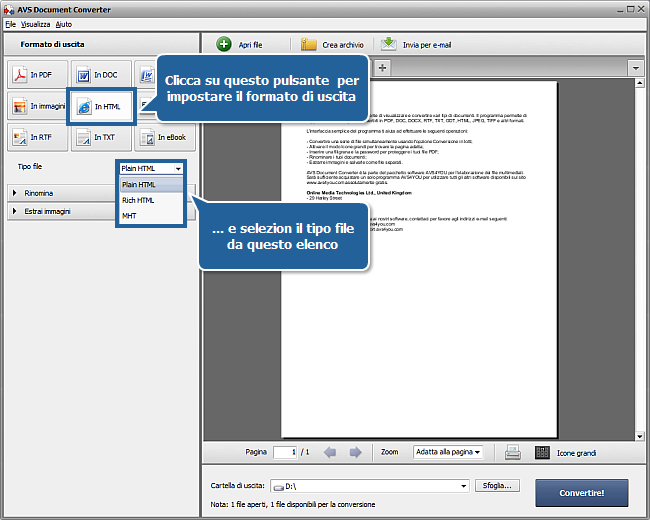Select the In TXT output format
The width and height of the screenshot is (650, 520).
(101, 137)
